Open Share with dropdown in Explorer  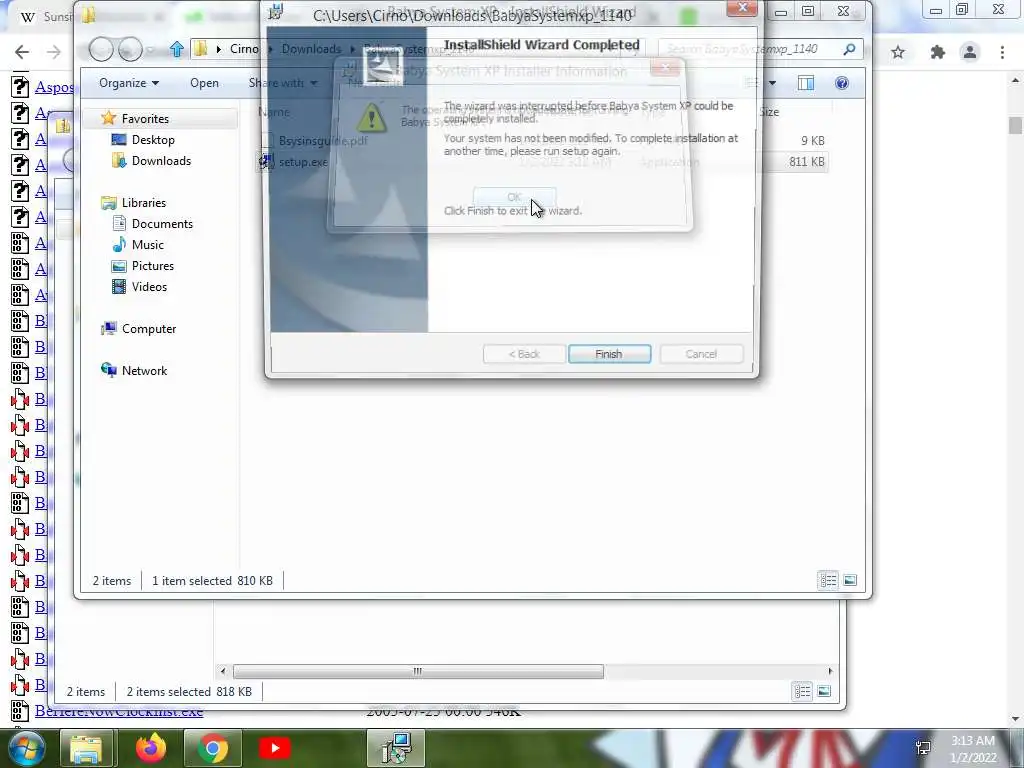(282, 83)
